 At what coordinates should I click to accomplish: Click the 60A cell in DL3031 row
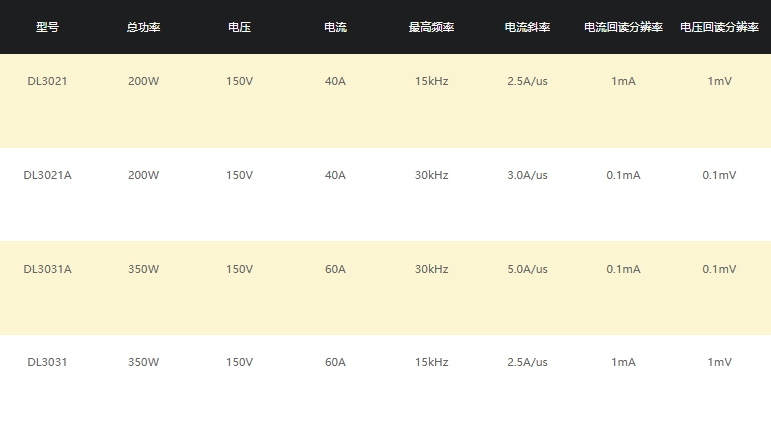(335, 362)
